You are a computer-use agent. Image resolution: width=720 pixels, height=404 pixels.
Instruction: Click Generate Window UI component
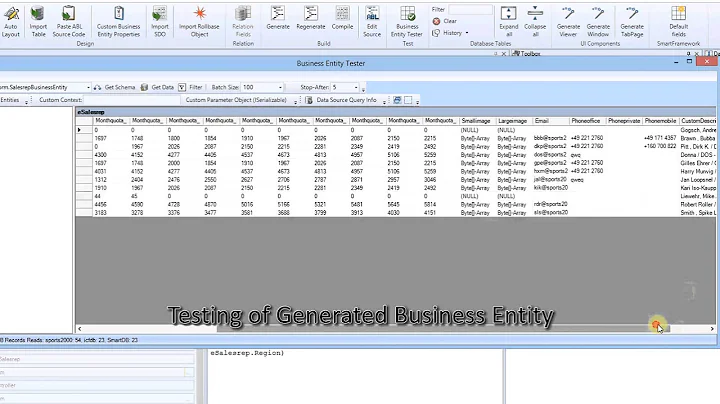coord(598,22)
